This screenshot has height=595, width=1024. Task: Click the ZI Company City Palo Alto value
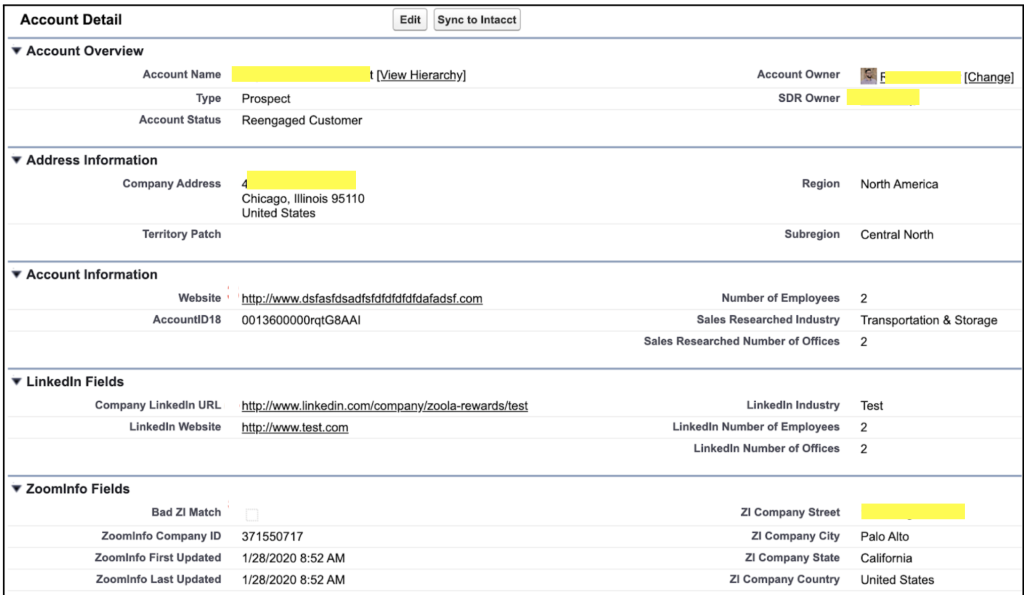[x=885, y=537]
